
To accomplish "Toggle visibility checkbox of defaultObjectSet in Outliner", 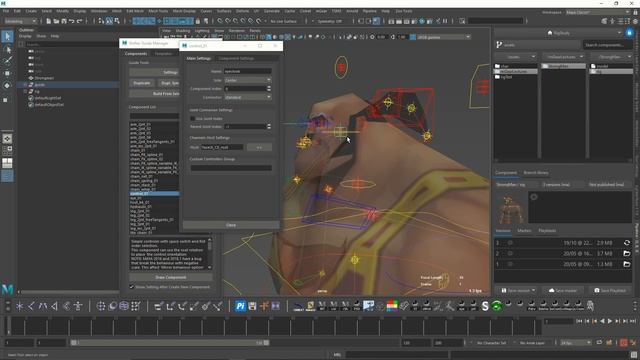I will point(31,104).
